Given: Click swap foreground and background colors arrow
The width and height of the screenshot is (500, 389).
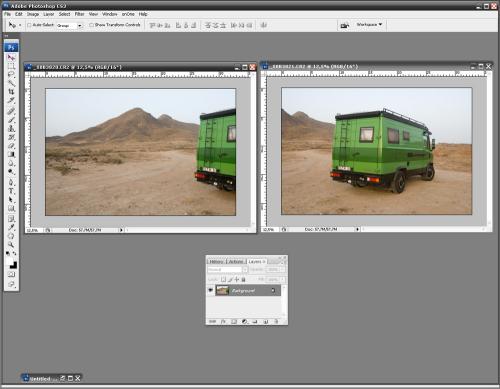Looking at the screenshot, I should tap(15, 254).
